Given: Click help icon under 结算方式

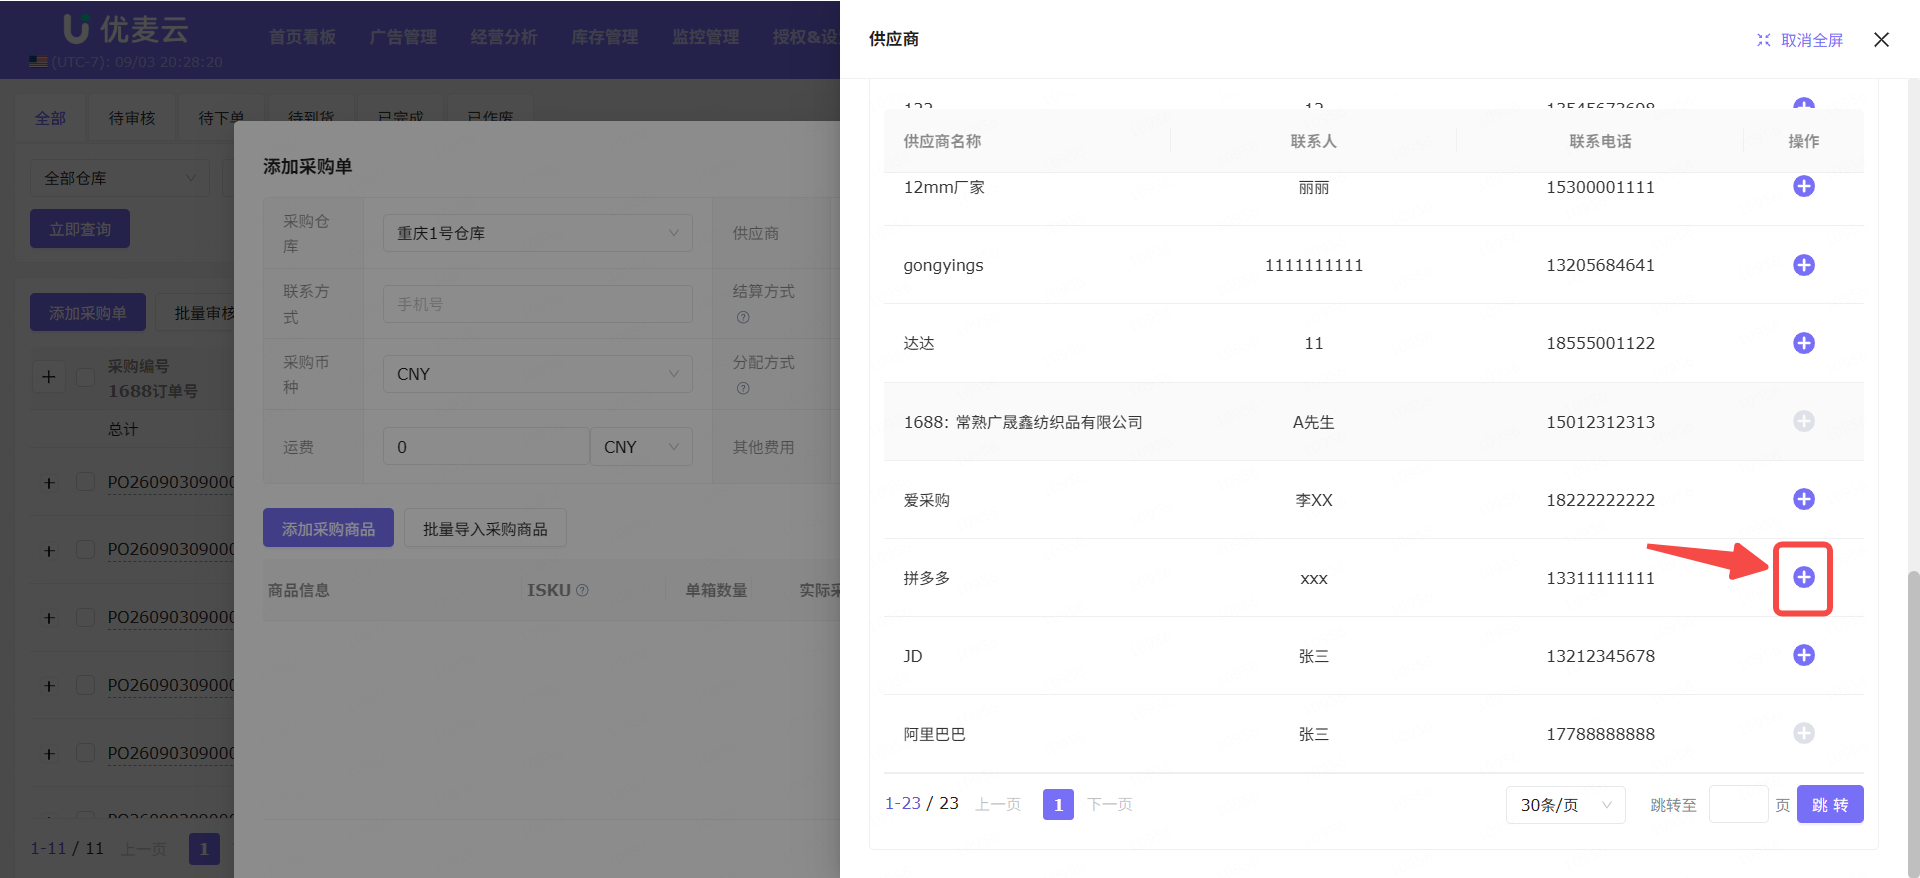Looking at the screenshot, I should tap(743, 318).
